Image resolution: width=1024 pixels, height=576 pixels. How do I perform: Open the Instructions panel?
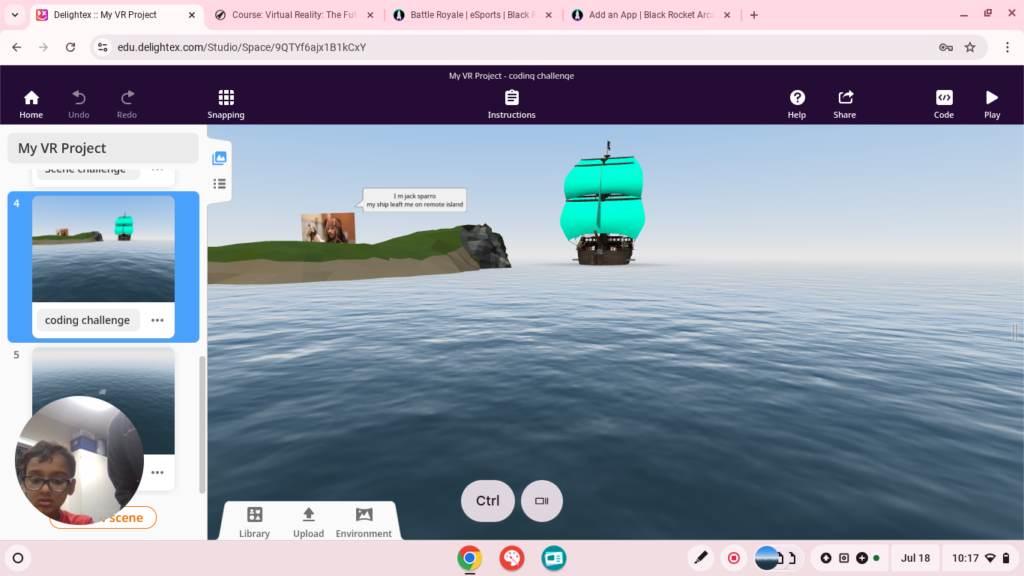click(x=511, y=104)
